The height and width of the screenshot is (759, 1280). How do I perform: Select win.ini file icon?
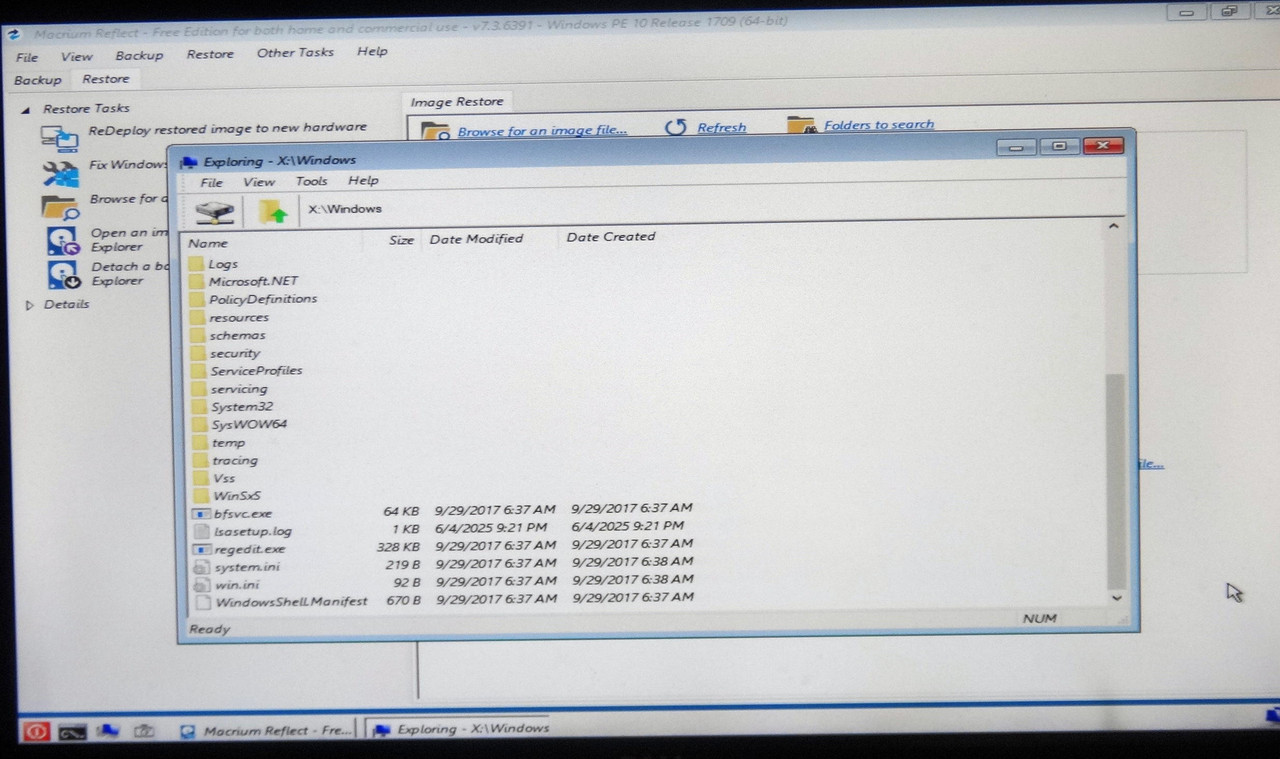(200, 585)
